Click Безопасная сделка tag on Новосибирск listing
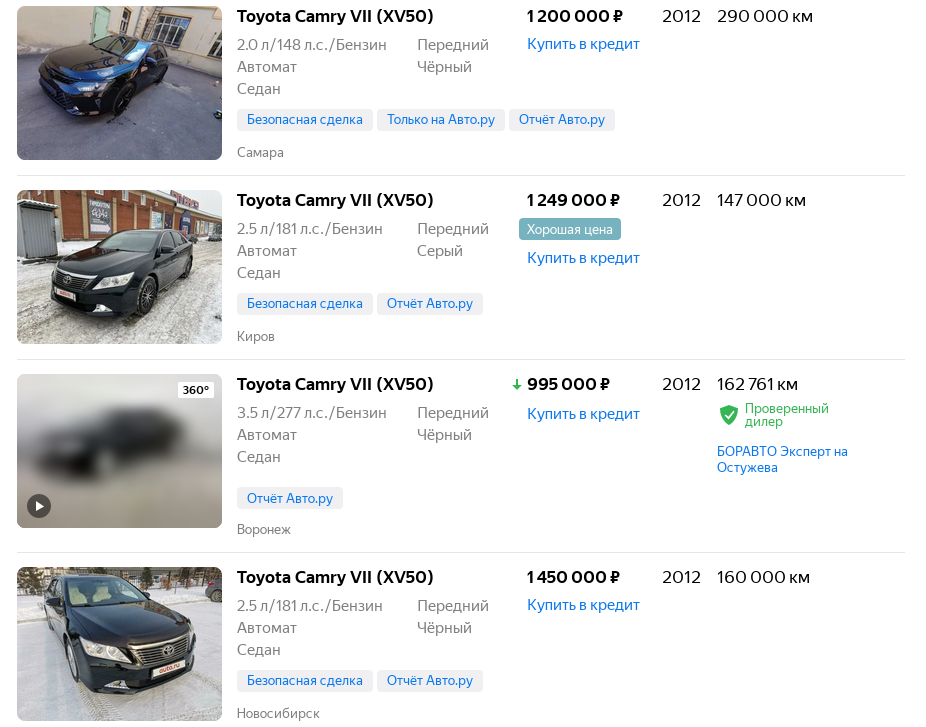 point(305,680)
